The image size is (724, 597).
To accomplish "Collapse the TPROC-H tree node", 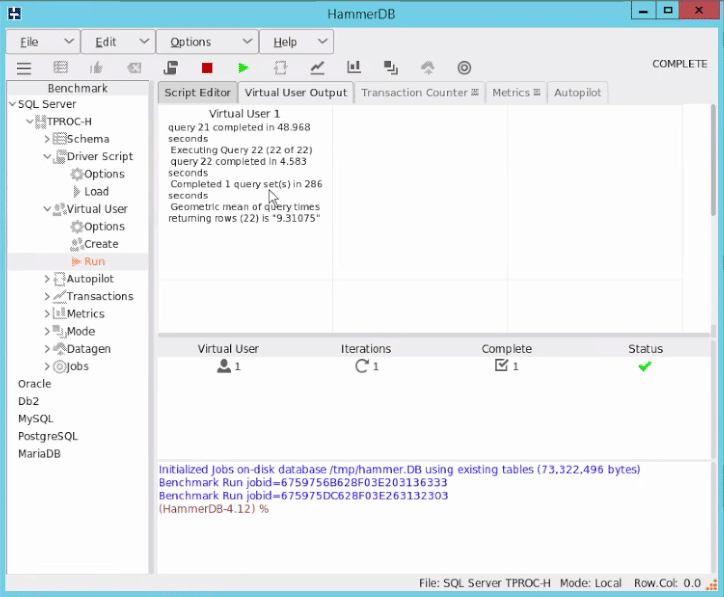I will click(30, 122).
